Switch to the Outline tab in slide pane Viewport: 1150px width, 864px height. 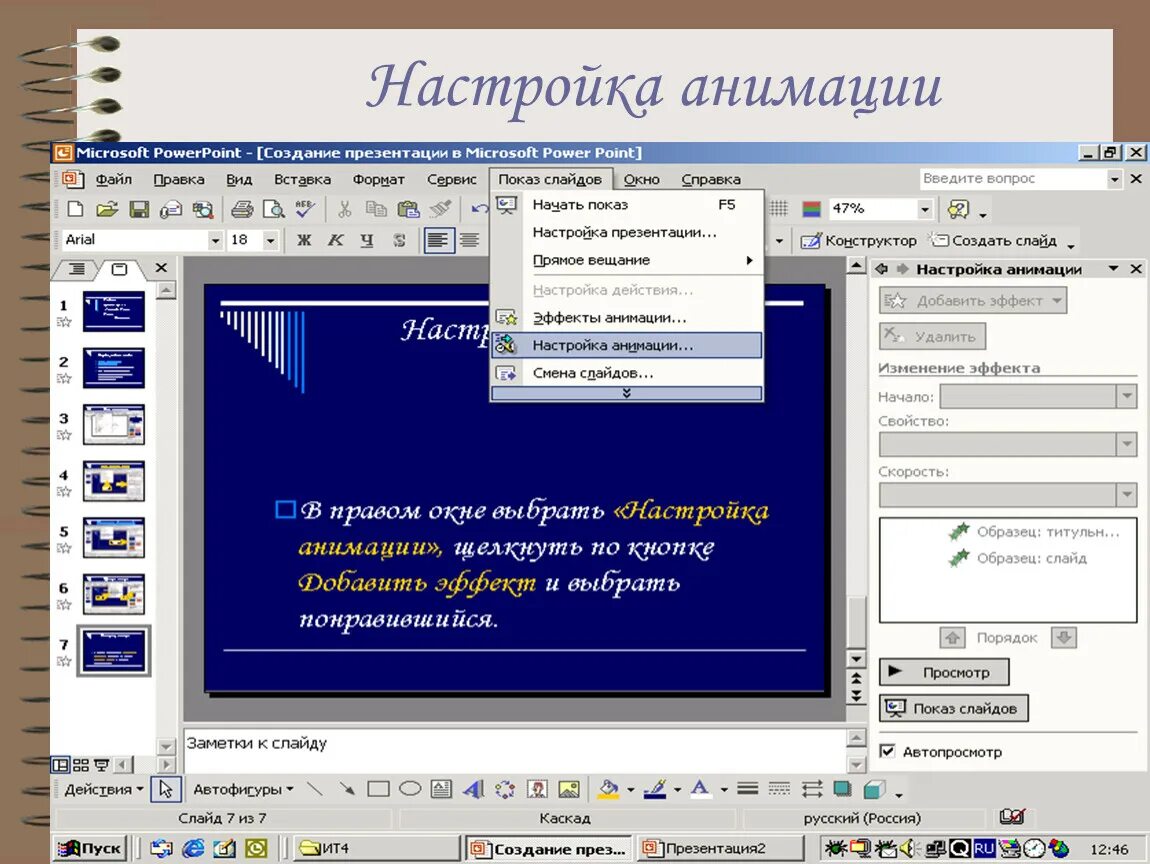coord(76,268)
